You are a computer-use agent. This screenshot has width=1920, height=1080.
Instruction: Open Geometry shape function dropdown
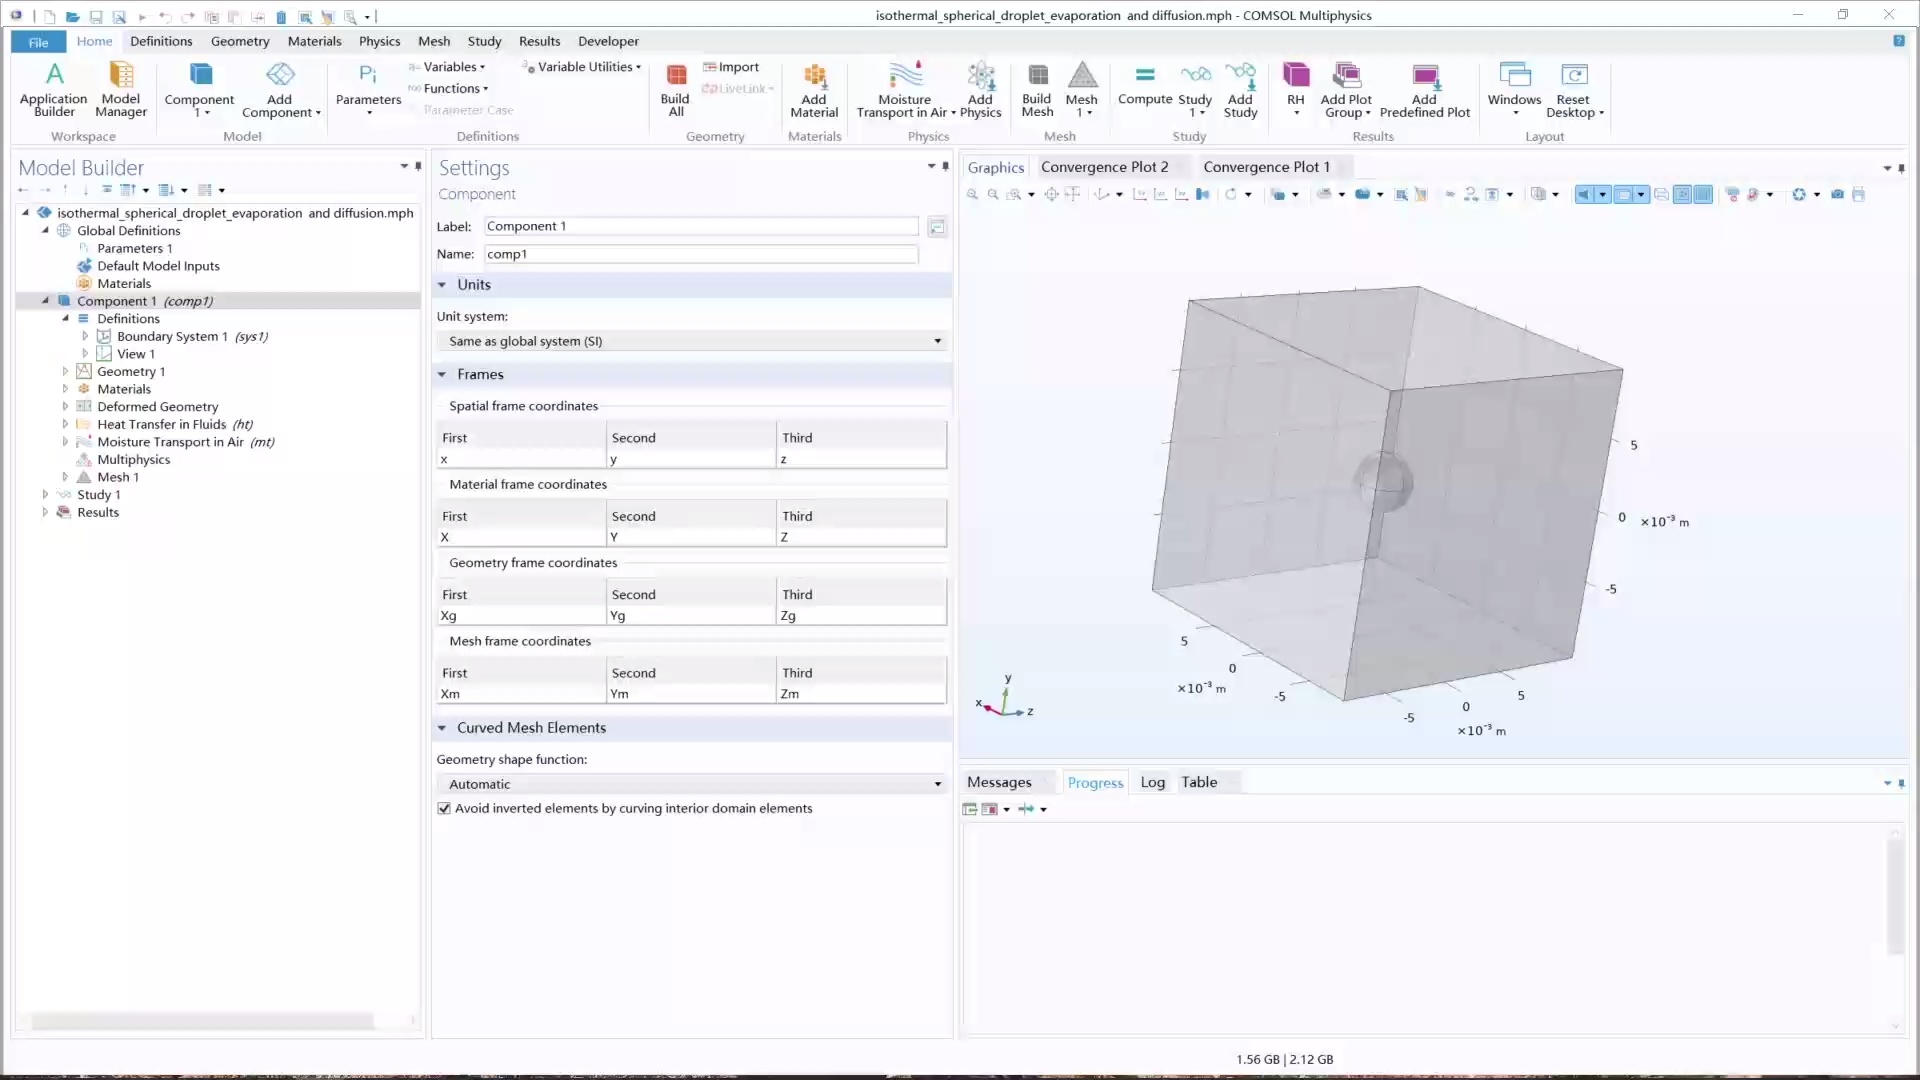[x=692, y=784]
